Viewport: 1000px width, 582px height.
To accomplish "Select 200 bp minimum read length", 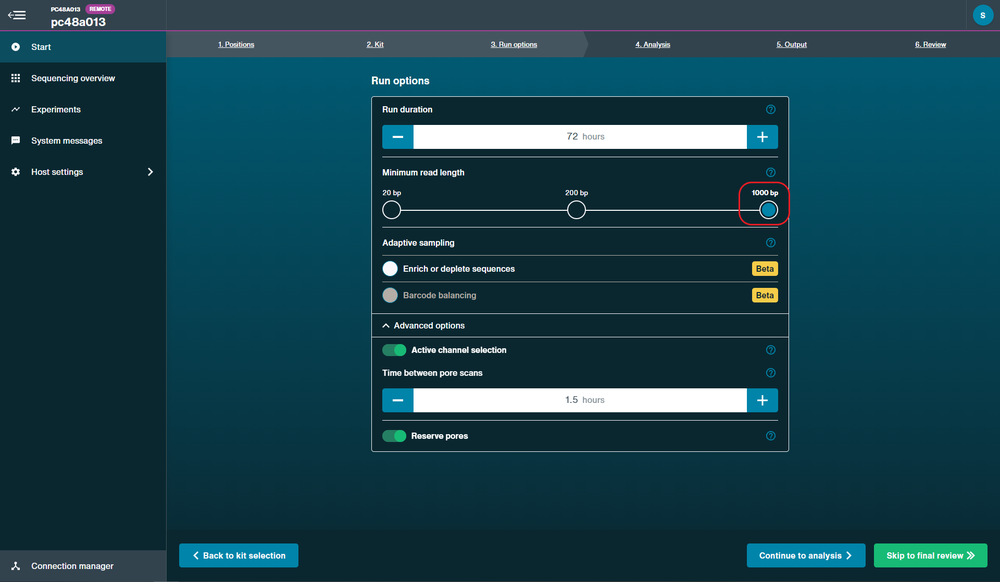I will (577, 210).
